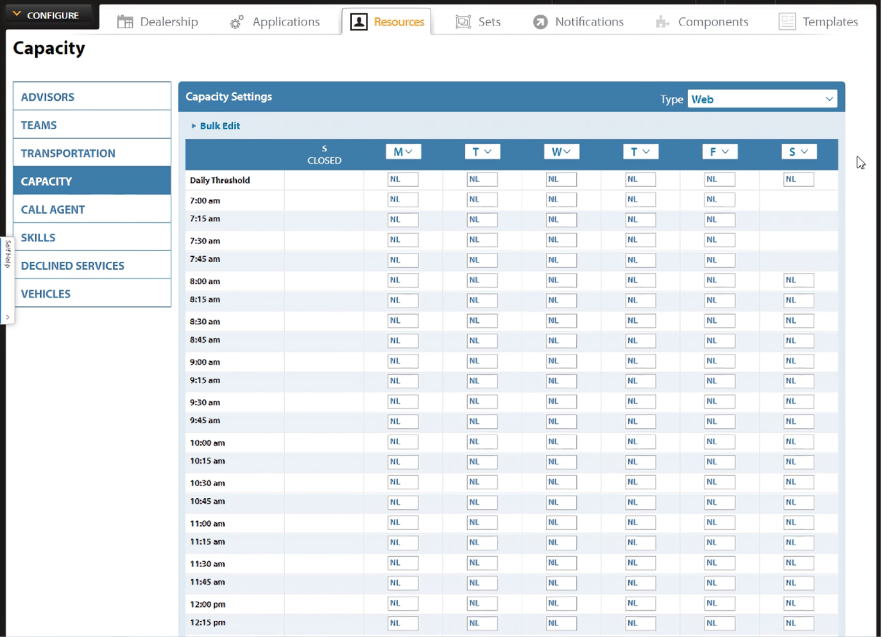Image resolution: width=882 pixels, height=637 pixels.
Task: Open the F day column dropdown
Action: (x=720, y=152)
